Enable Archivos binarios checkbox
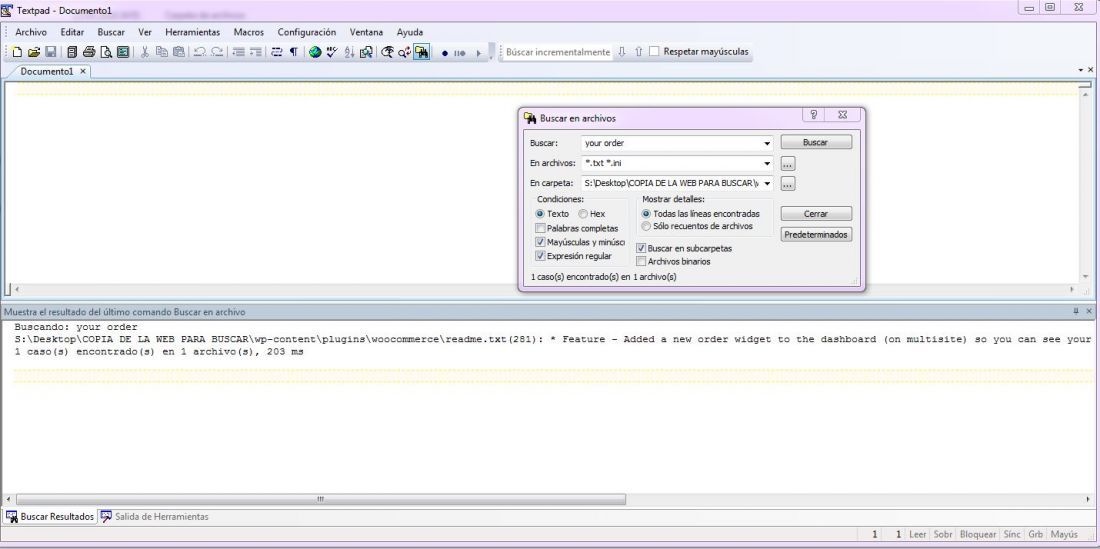This screenshot has width=1100, height=549. point(641,262)
